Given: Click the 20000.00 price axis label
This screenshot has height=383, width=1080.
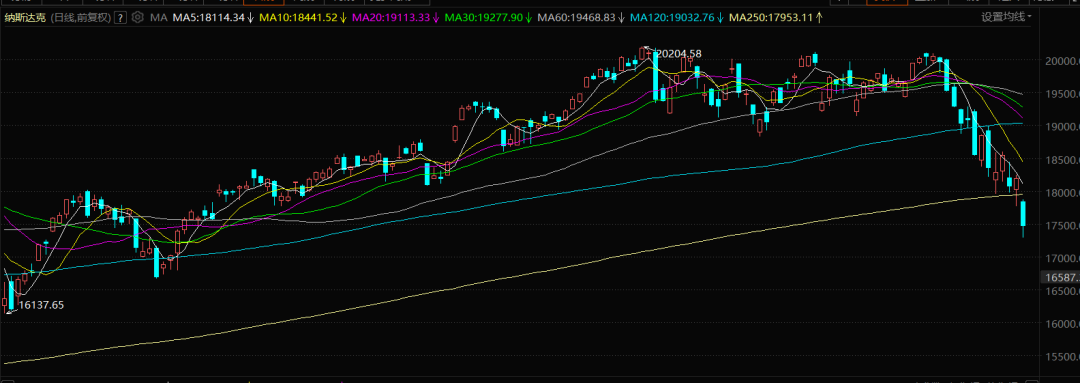Looking at the screenshot, I should 1062,61.
